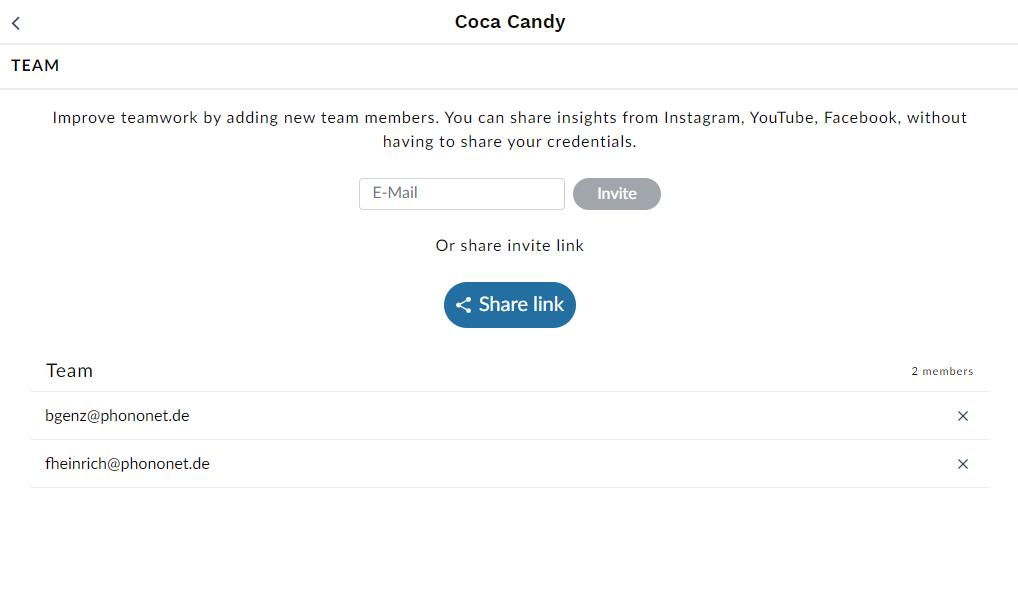Viewport: 1018px width, 610px height.
Task: Click the 'Or share invite link' text
Action: (510, 246)
